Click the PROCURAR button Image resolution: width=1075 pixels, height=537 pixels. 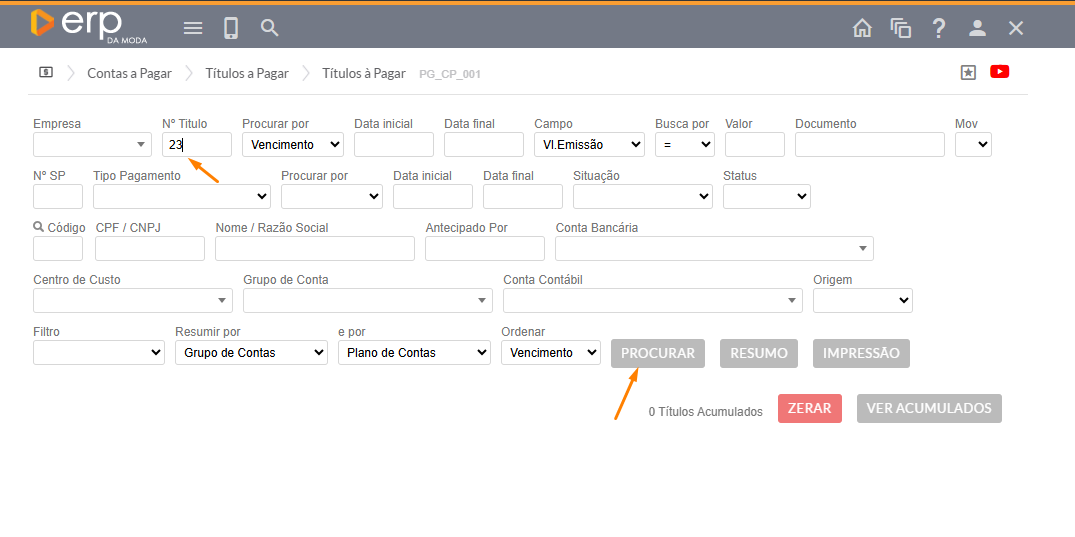658,353
